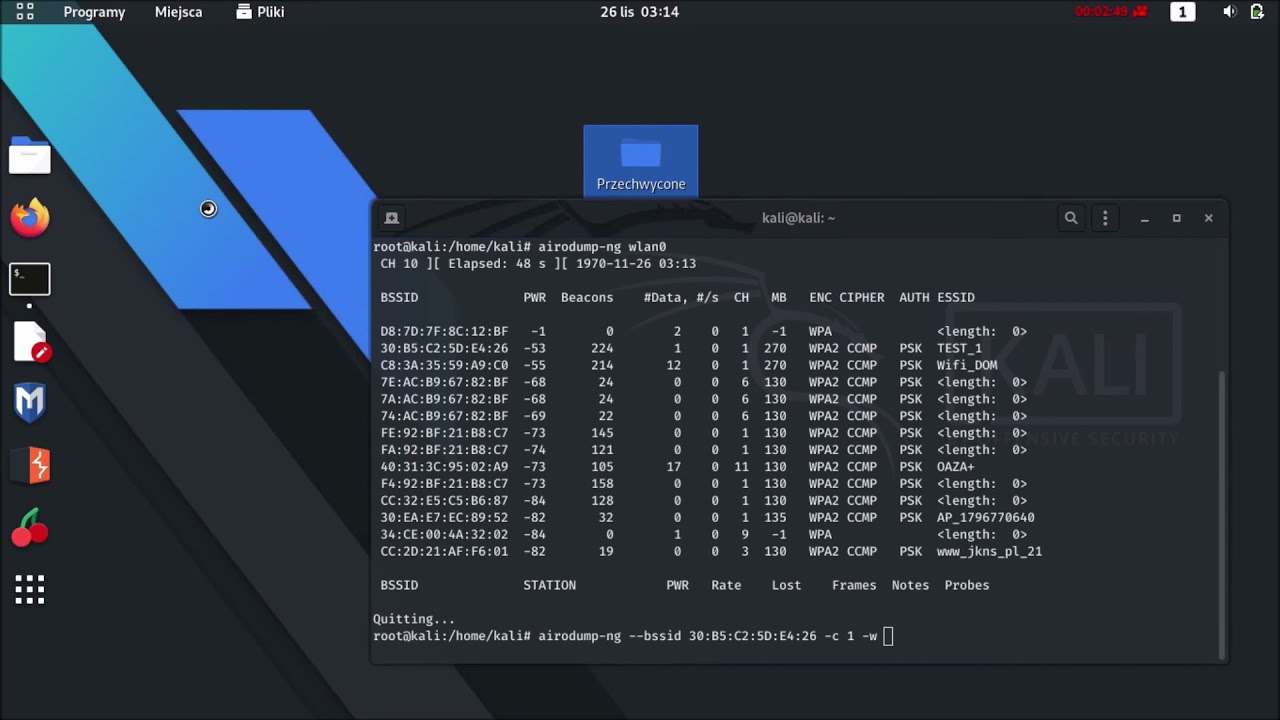Viewport: 1280px width, 720px height.
Task: Click BSSID 30:EA:E7:EC:89:52
Action: pyautogui.click(x=444, y=518)
